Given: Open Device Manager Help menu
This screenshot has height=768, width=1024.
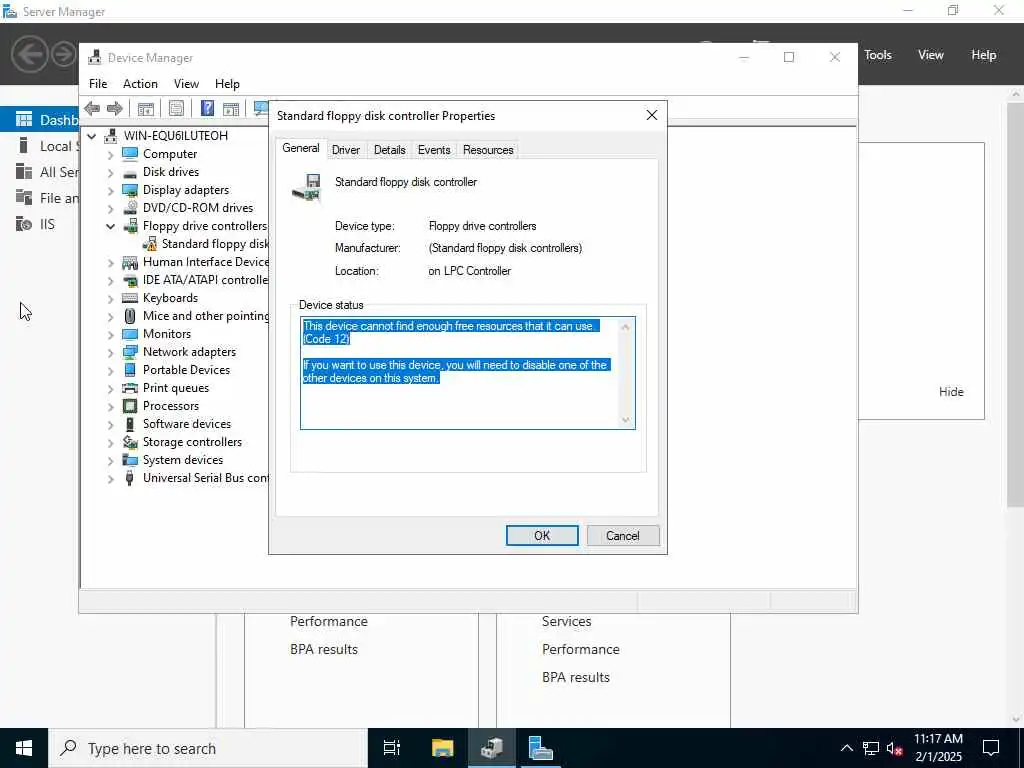Looking at the screenshot, I should 227,84.
